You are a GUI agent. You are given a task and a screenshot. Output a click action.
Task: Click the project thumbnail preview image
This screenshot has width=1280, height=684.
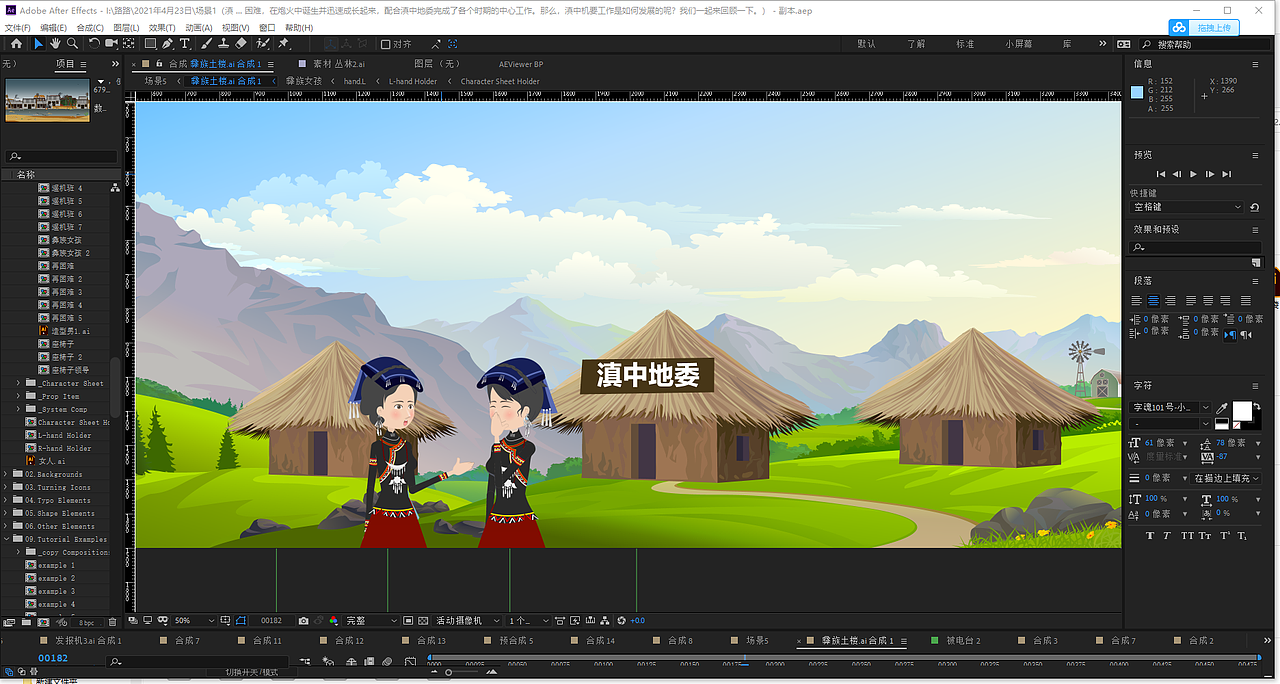[x=47, y=99]
